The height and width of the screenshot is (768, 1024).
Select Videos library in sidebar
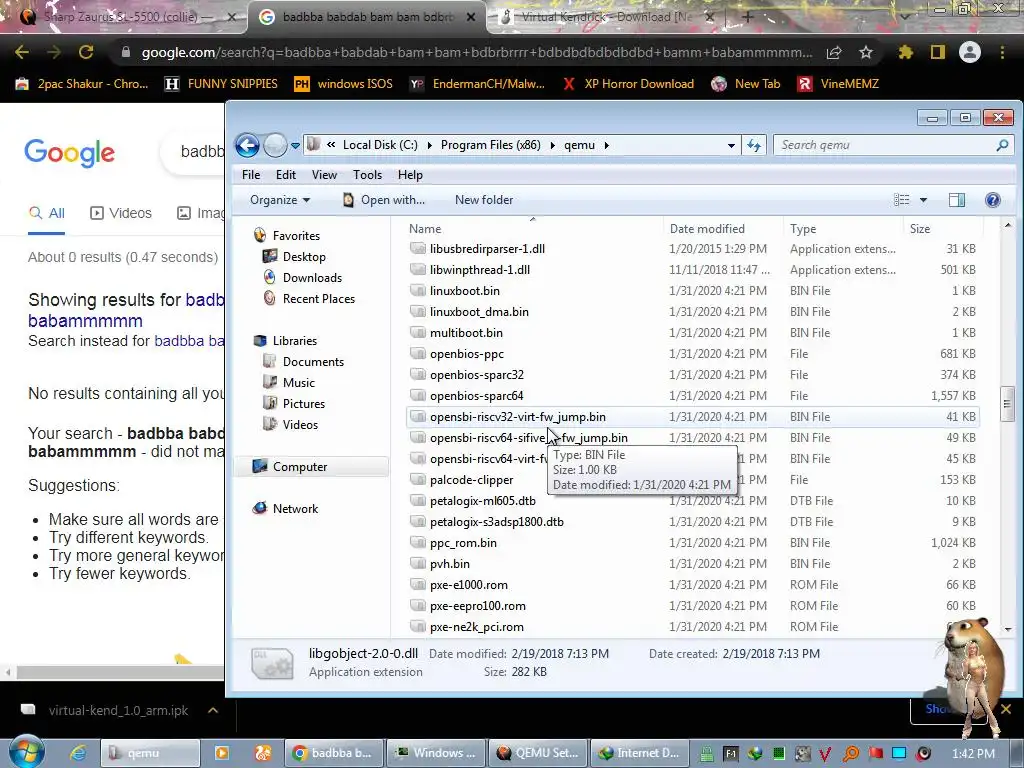coord(300,424)
